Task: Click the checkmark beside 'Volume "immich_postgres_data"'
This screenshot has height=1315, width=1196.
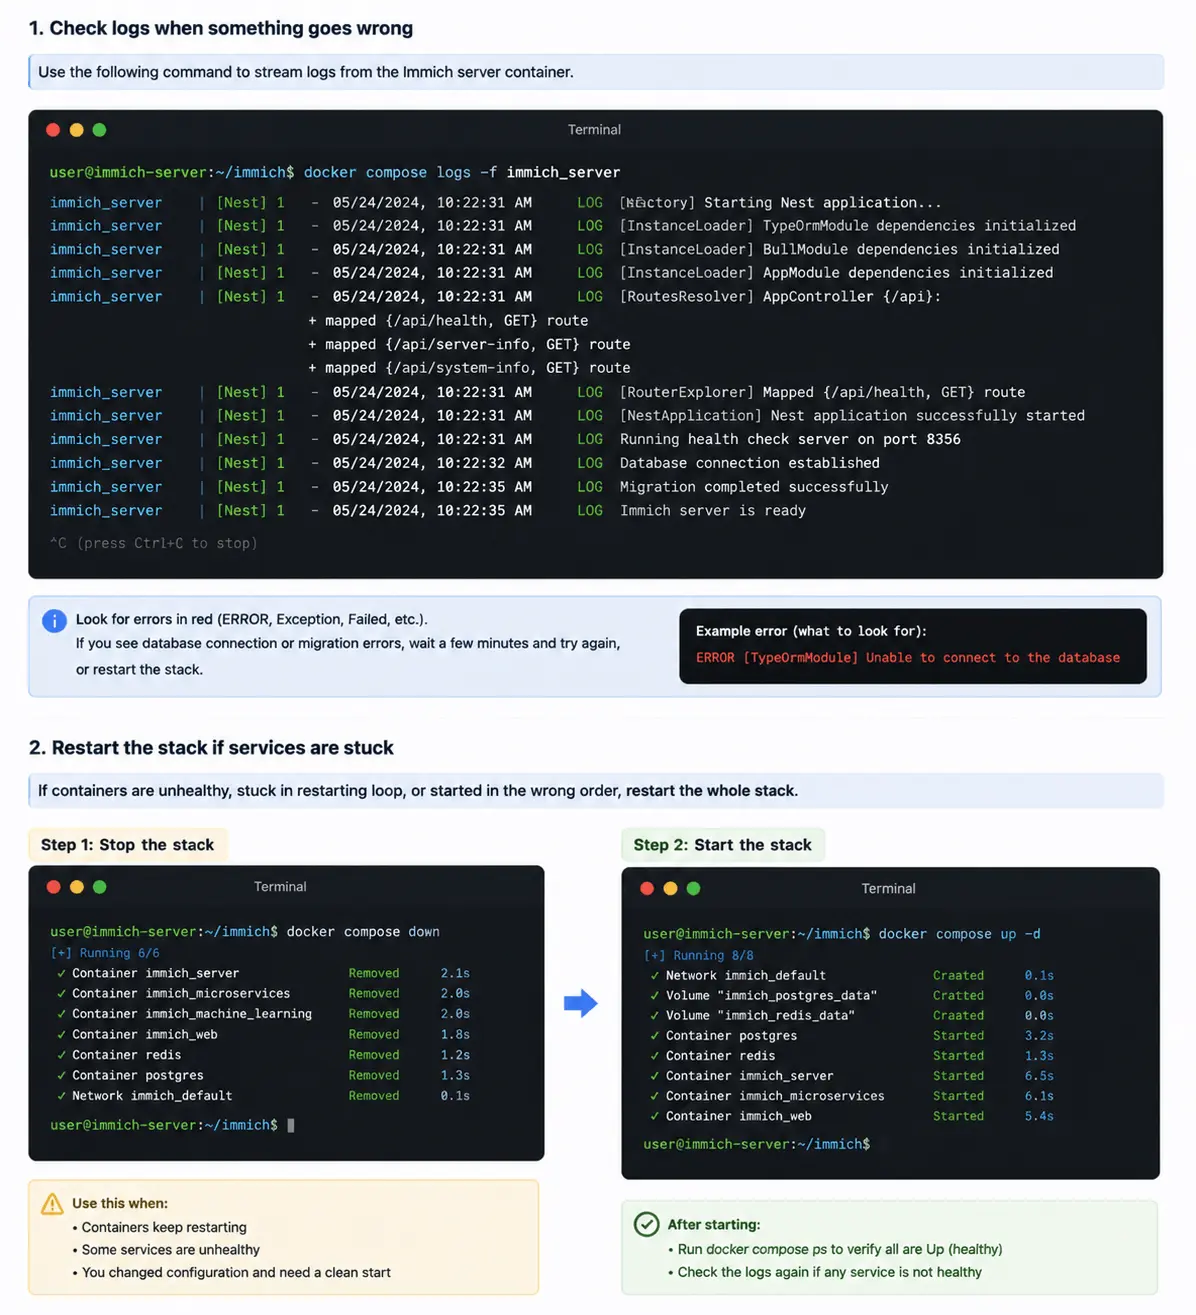Action: click(x=655, y=996)
